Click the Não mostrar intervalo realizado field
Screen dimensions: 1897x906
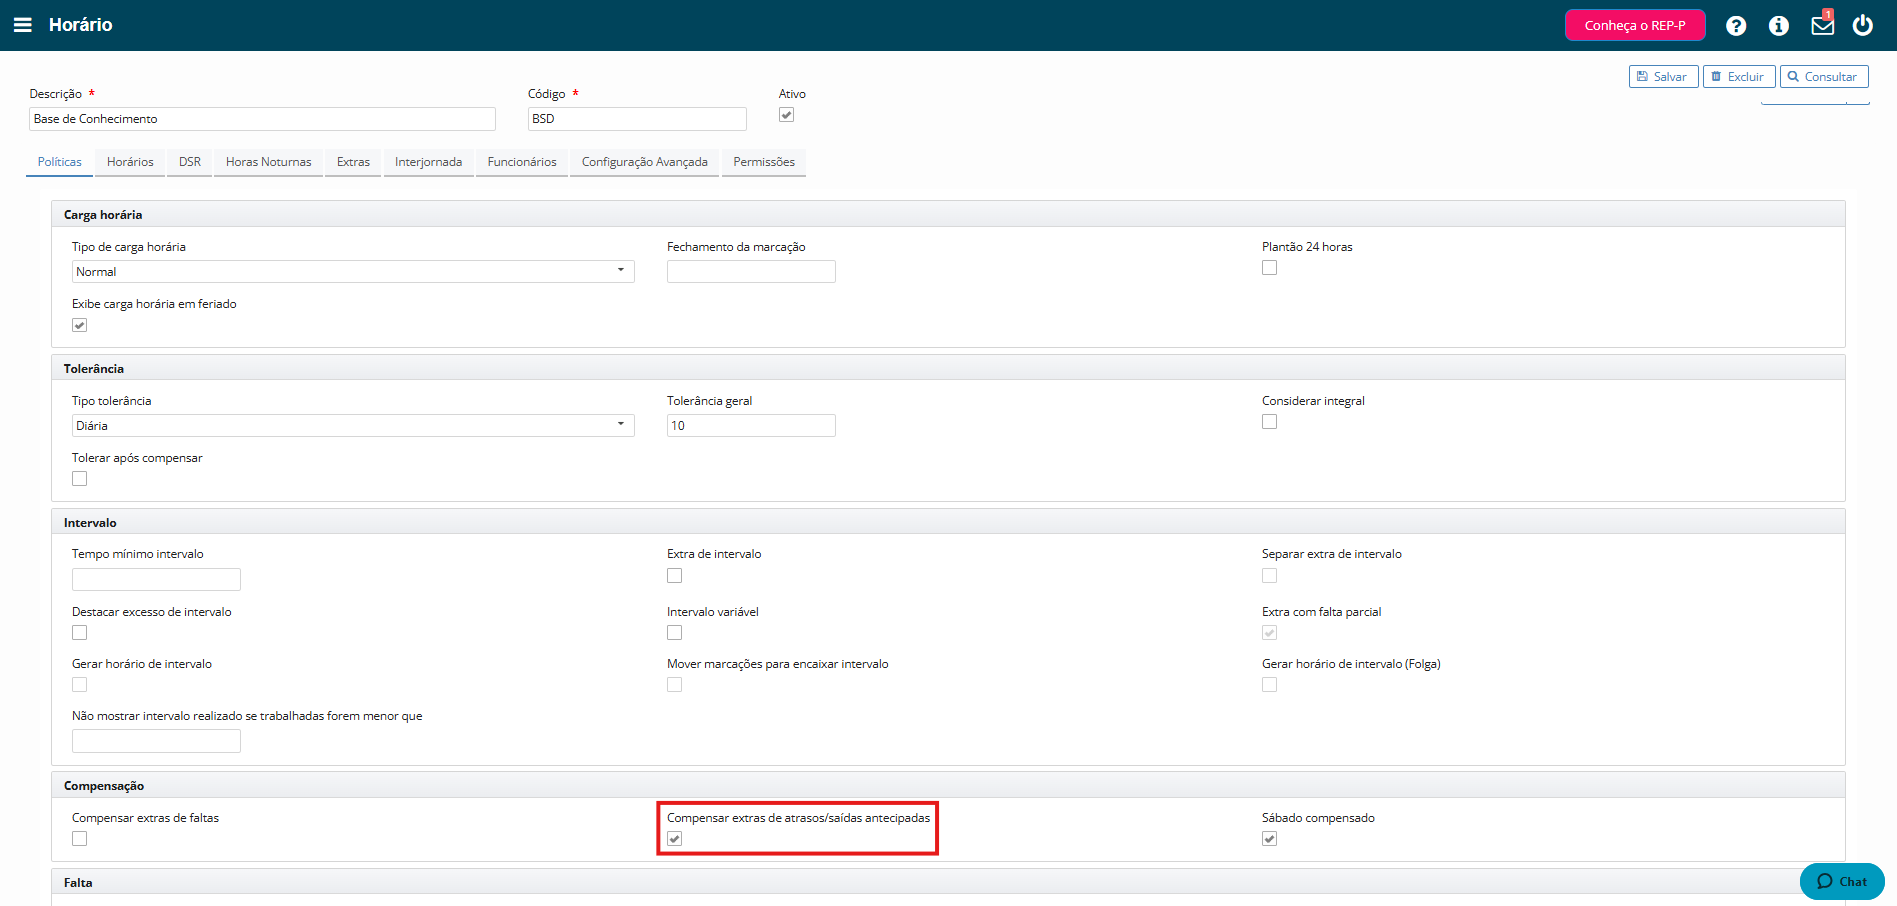point(156,741)
